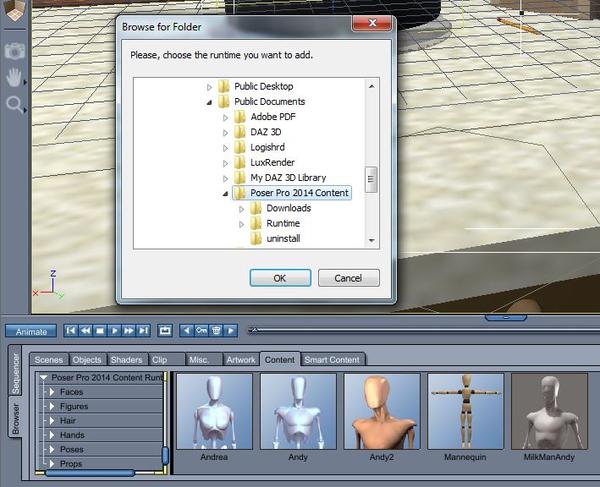
Task: Expand Public Desktop folder
Action: (209, 87)
